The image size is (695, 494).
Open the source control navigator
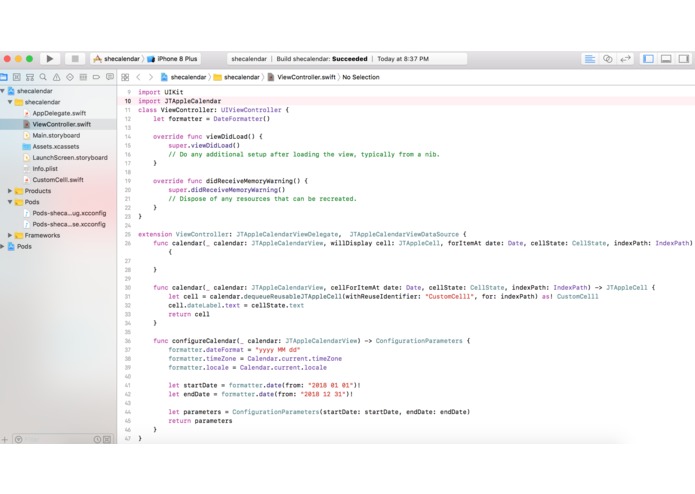point(17,77)
